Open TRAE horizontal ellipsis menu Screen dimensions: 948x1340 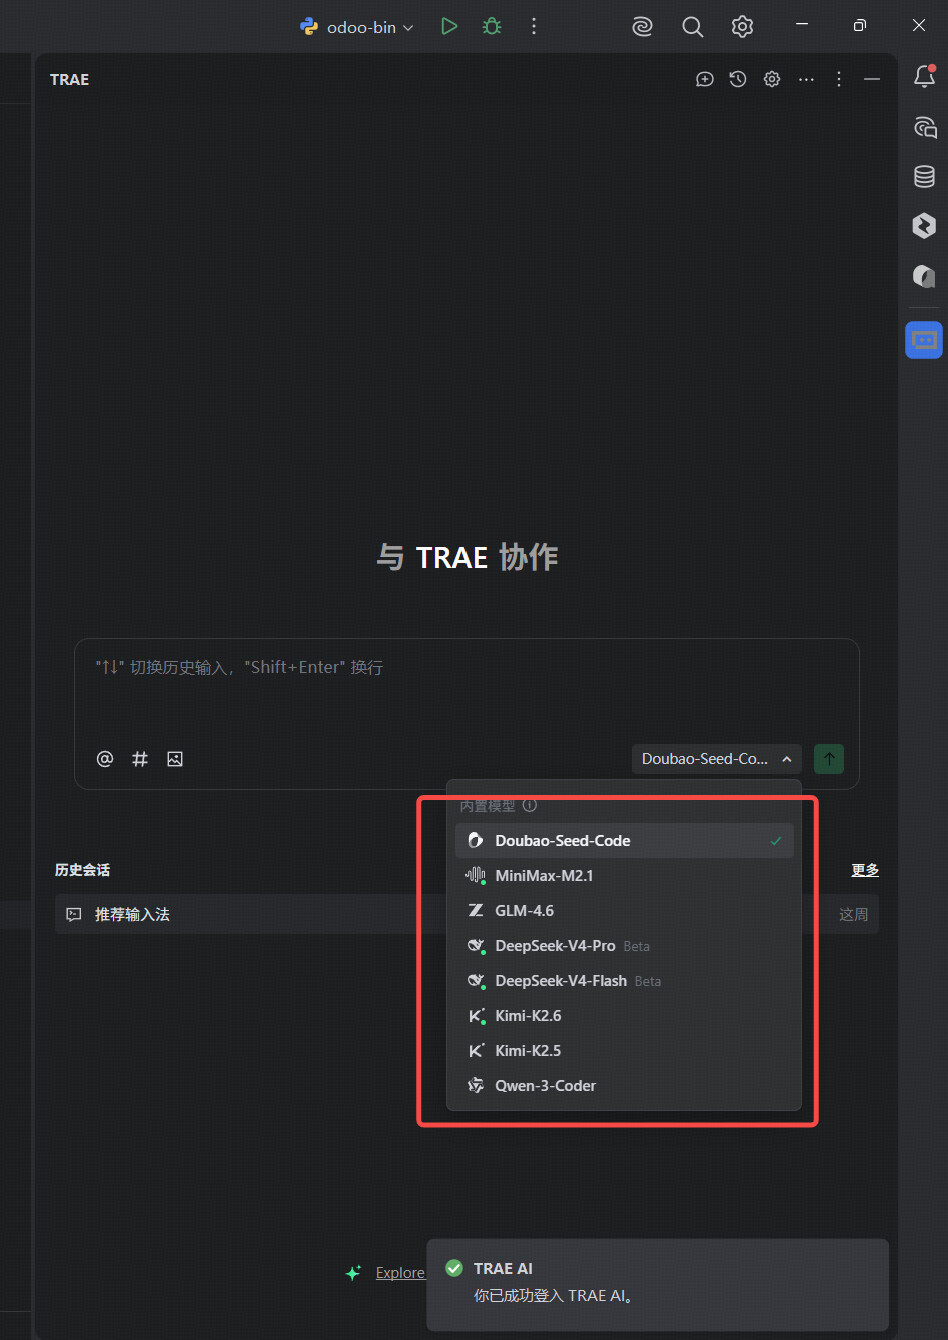(806, 79)
